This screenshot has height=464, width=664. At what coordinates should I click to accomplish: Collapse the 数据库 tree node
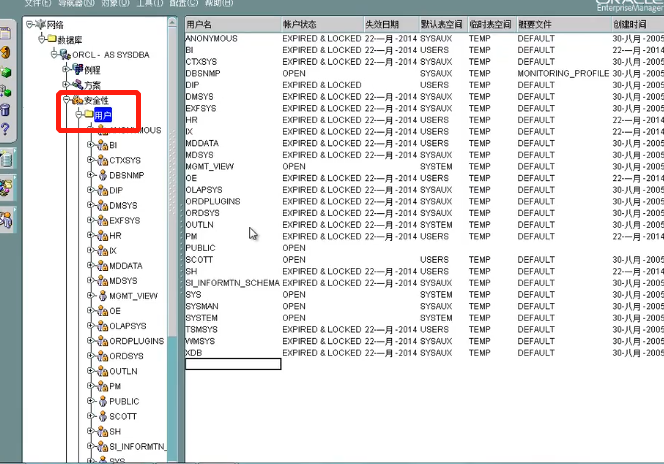click(x=42, y=39)
